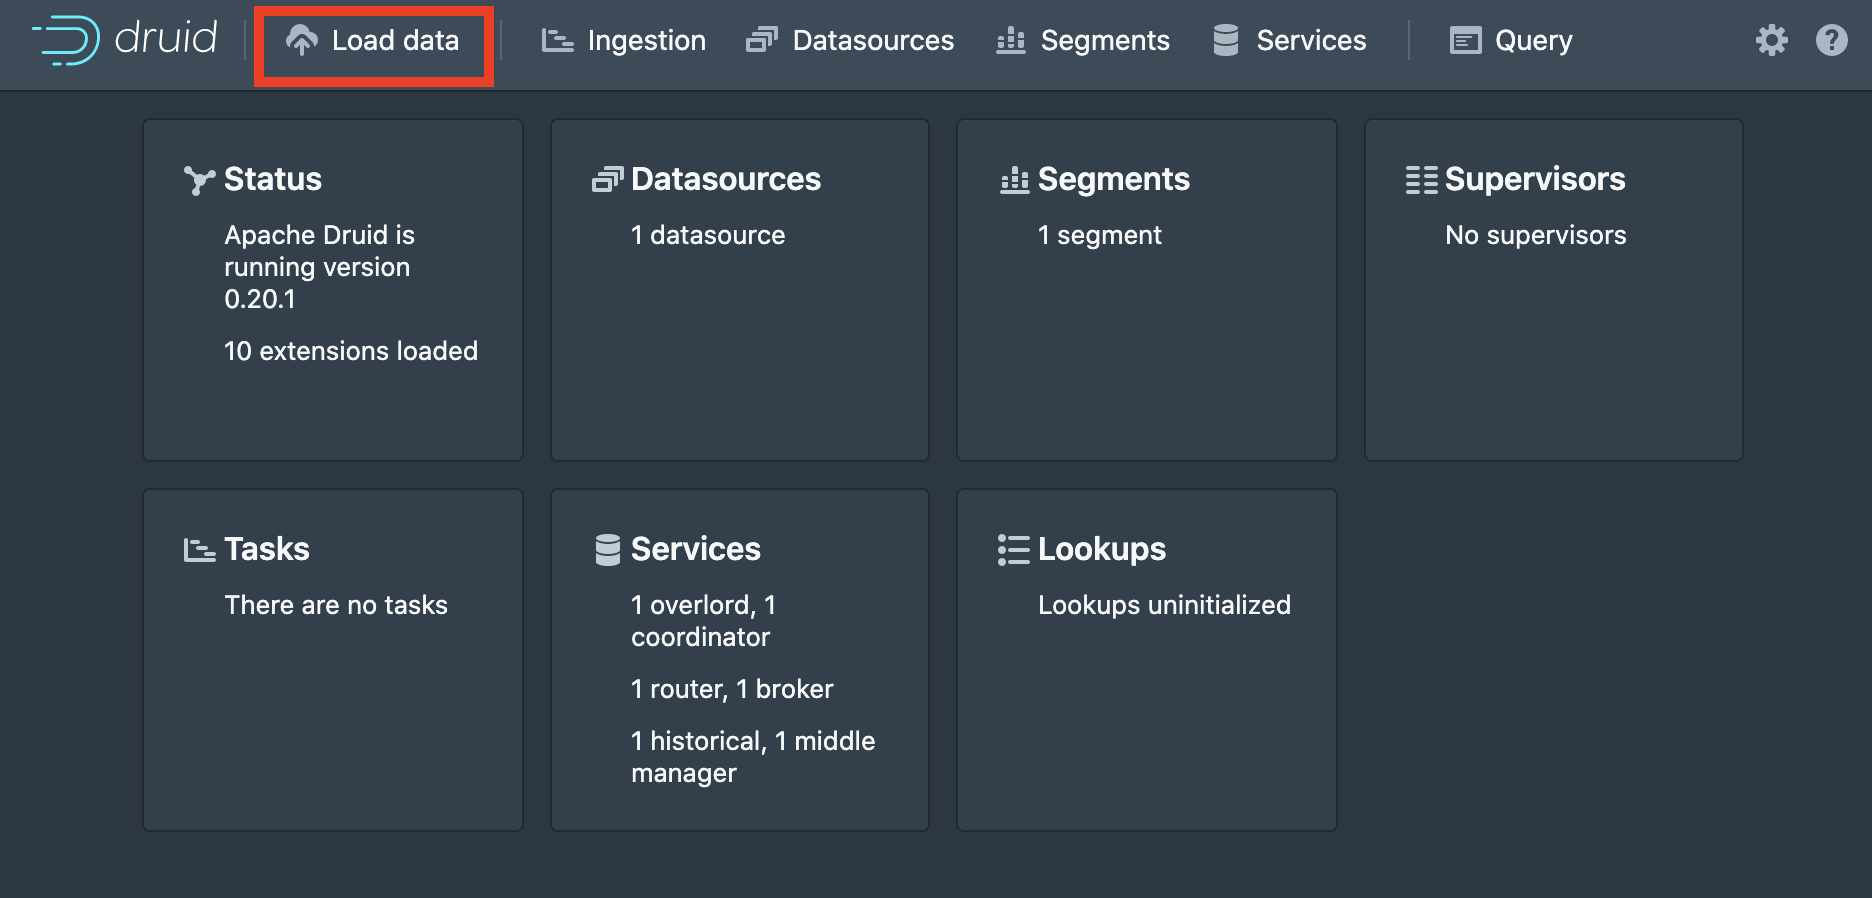
Task: Open the Query view from the header
Action: tap(1511, 40)
